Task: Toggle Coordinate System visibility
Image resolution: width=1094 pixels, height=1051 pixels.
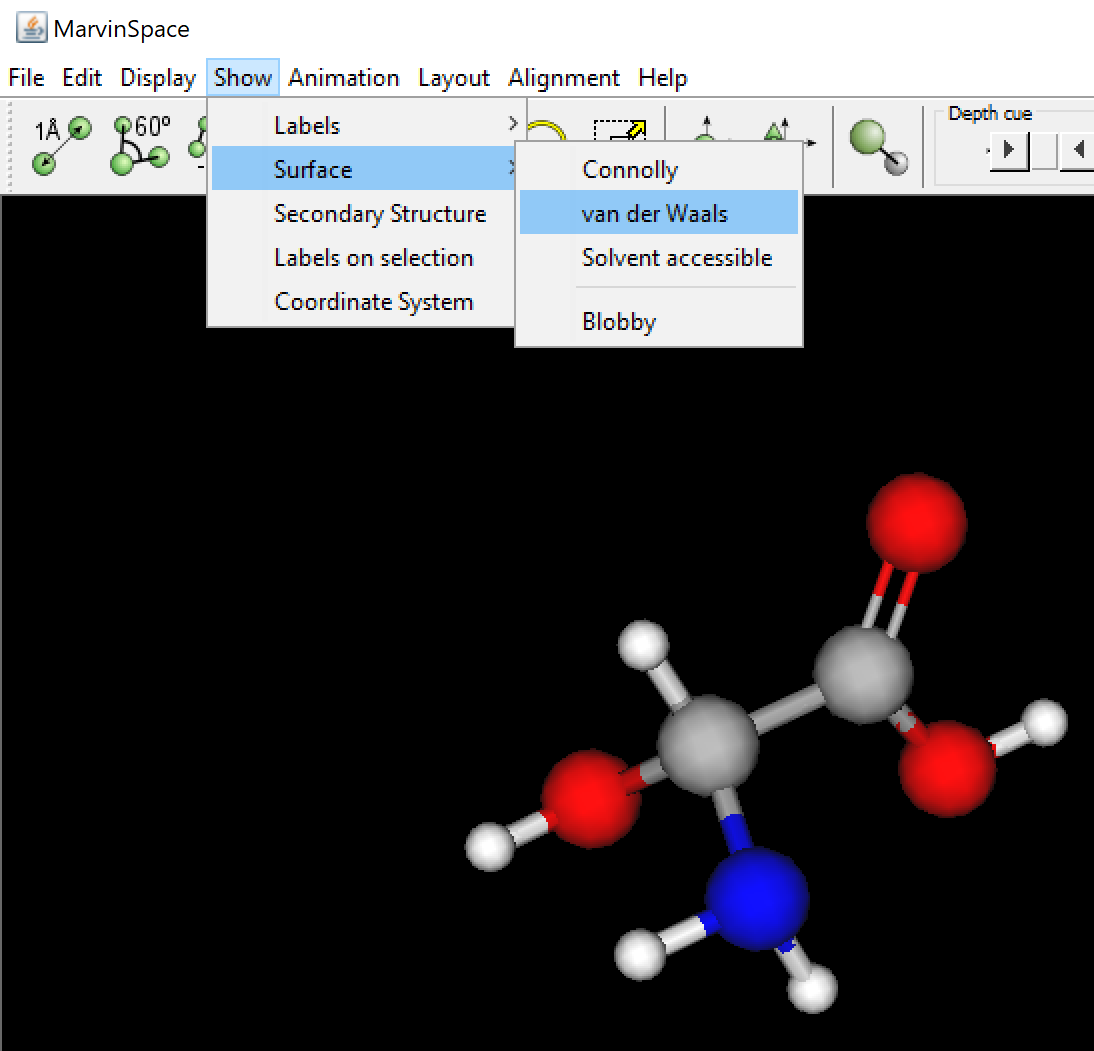Action: 373,302
